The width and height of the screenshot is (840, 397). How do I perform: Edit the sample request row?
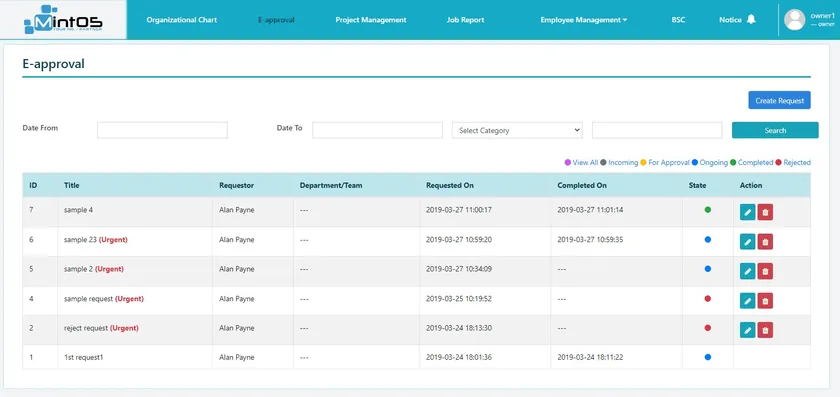click(x=747, y=301)
